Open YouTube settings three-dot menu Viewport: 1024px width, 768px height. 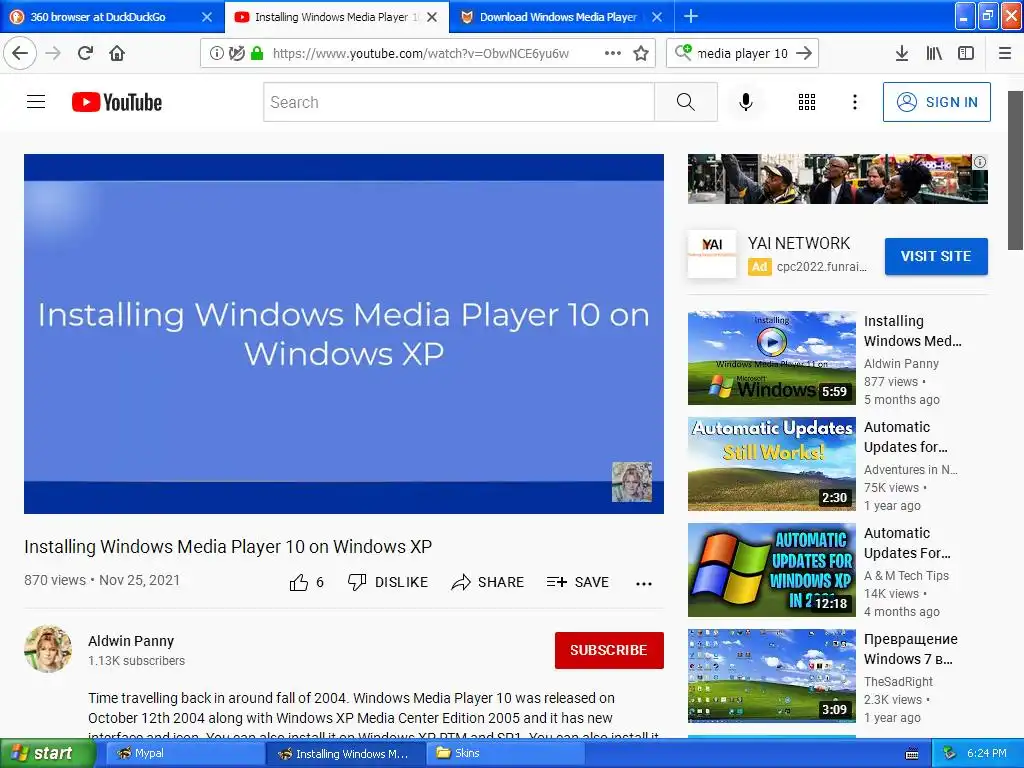point(855,102)
